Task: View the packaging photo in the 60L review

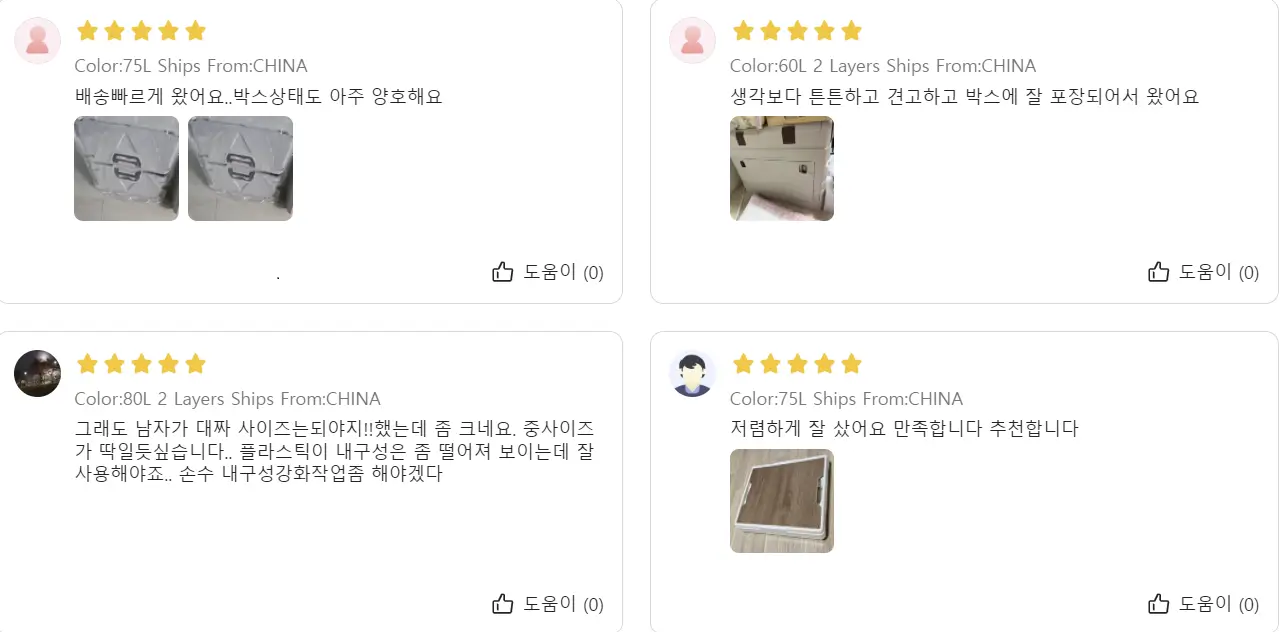Action: pyautogui.click(x=781, y=168)
